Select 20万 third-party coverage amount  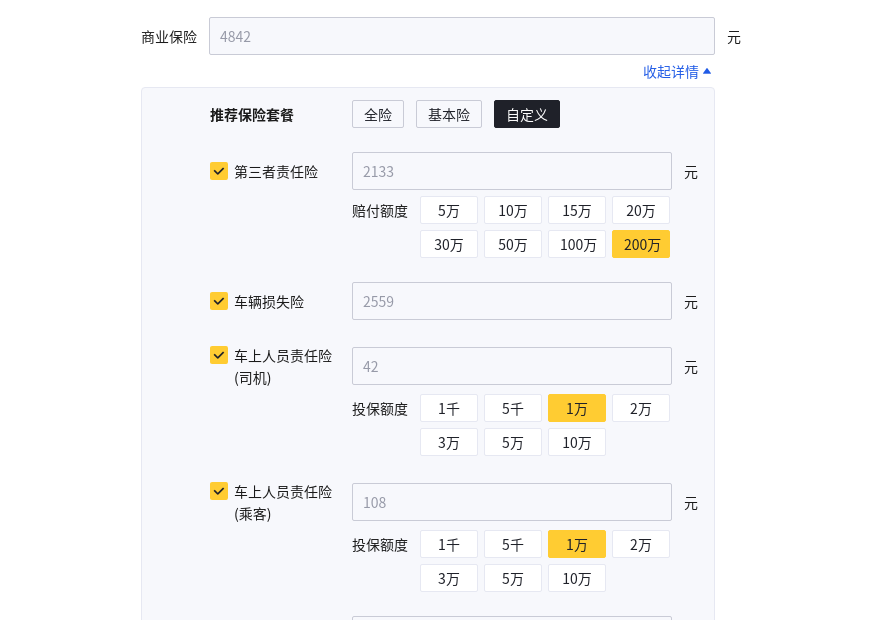coord(641,210)
